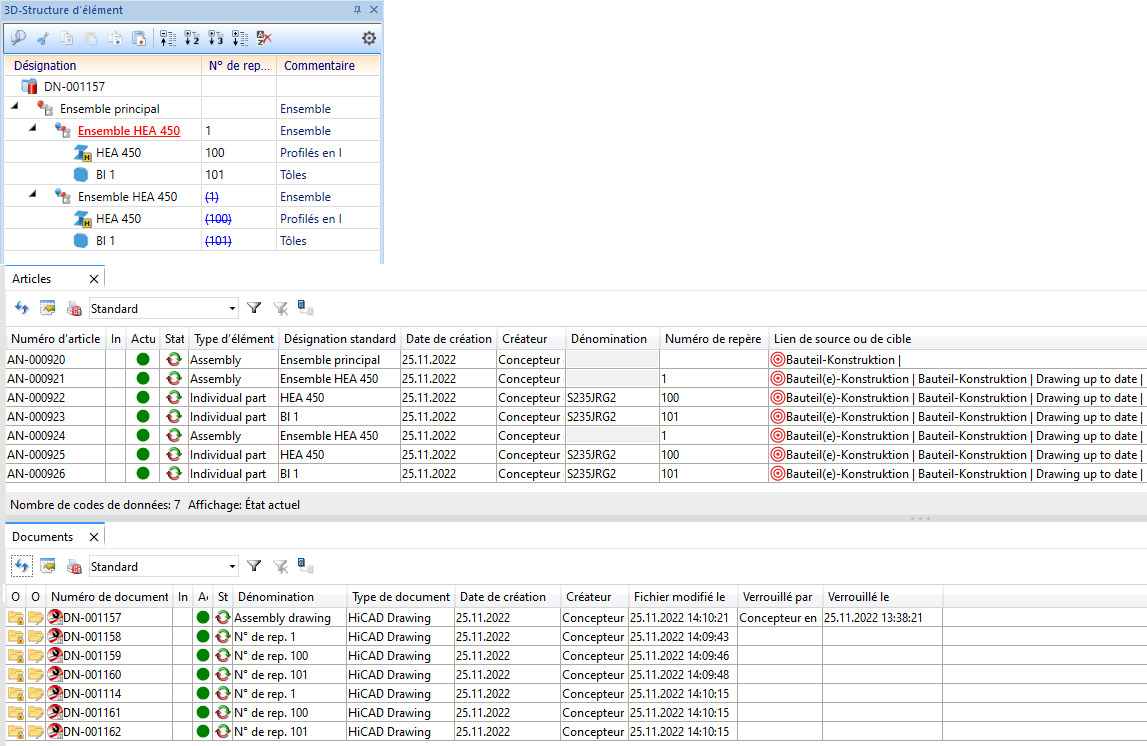Open the Standard dropdown in Documents
Screen dimensions: 1147x746
(x=233, y=566)
